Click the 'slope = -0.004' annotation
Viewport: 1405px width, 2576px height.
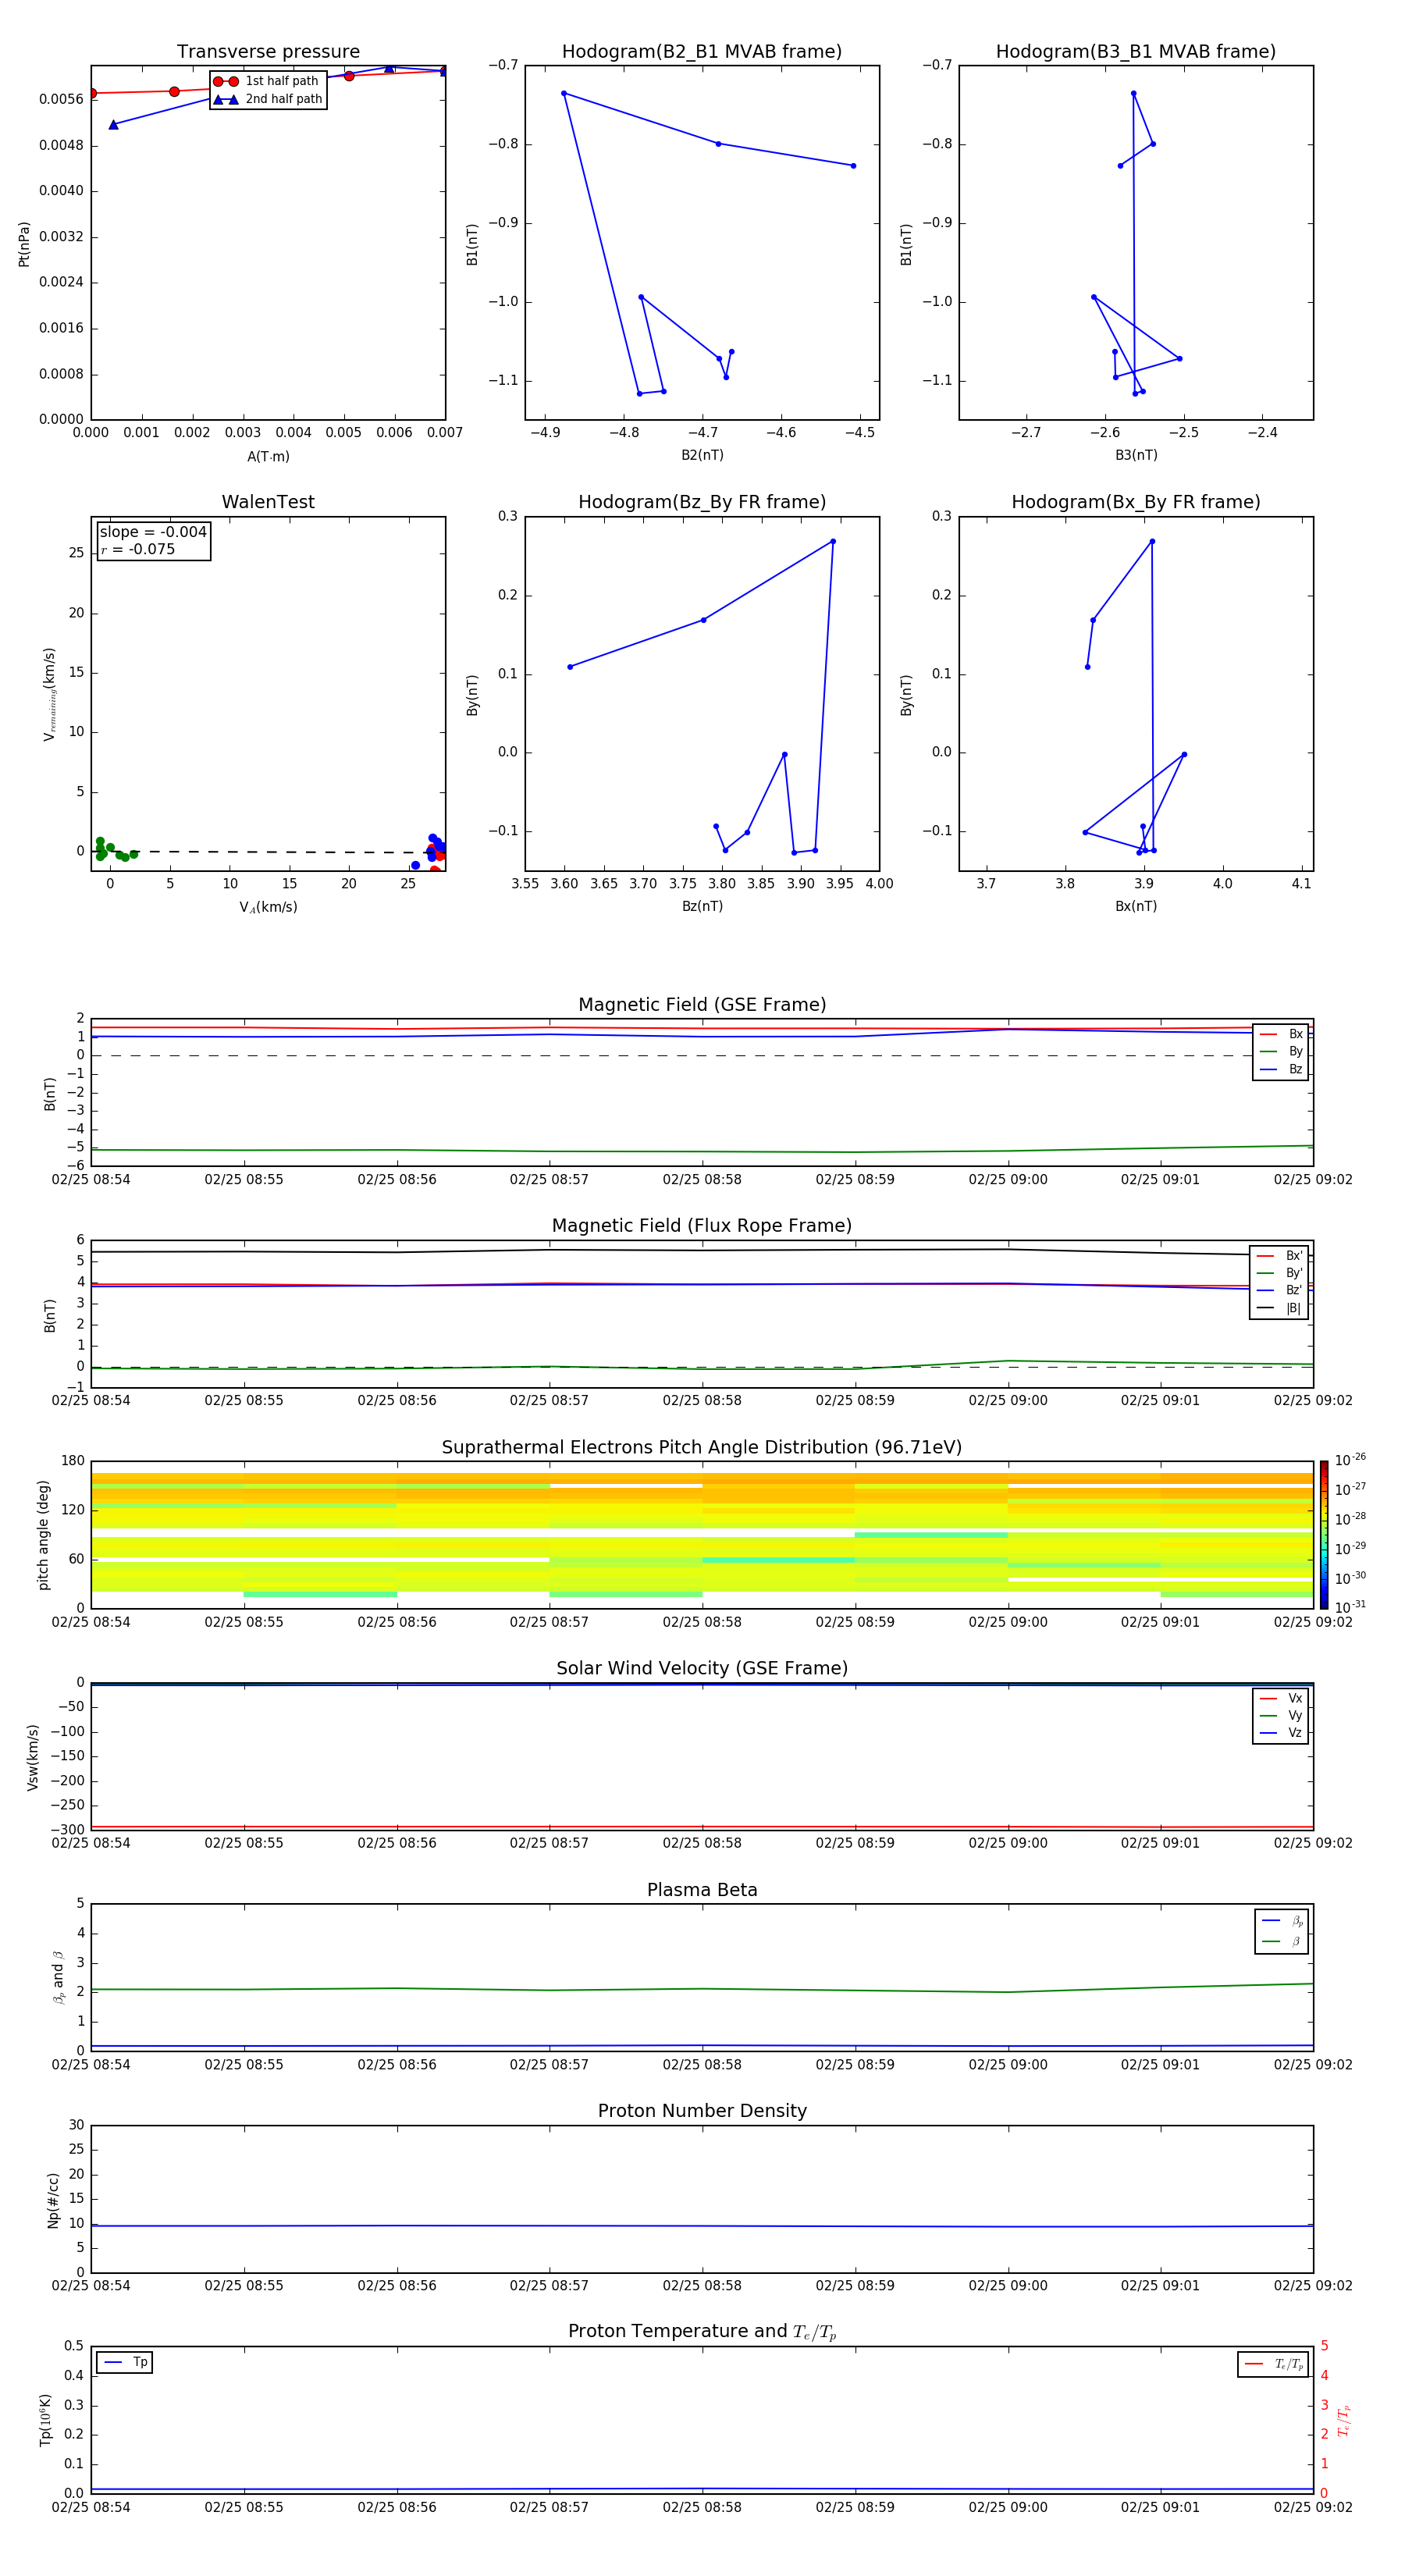(x=153, y=532)
